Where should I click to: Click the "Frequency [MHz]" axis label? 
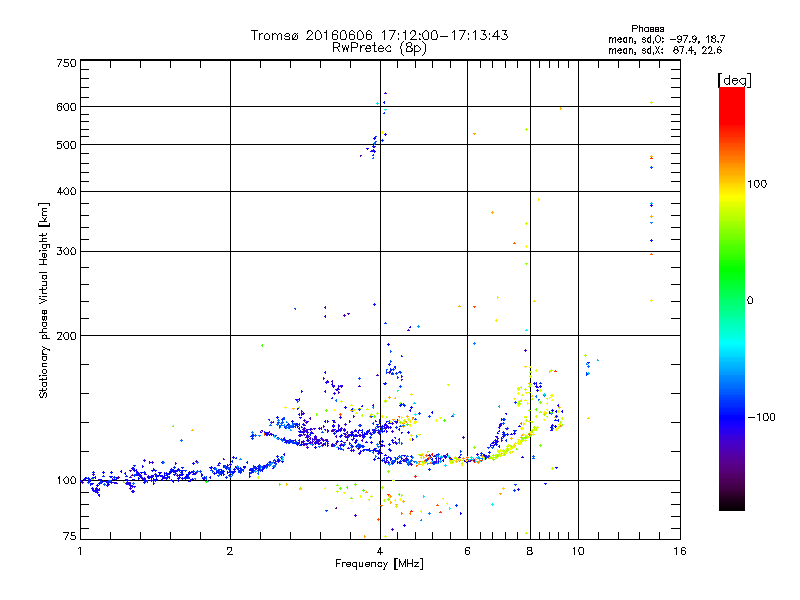coord(379,564)
